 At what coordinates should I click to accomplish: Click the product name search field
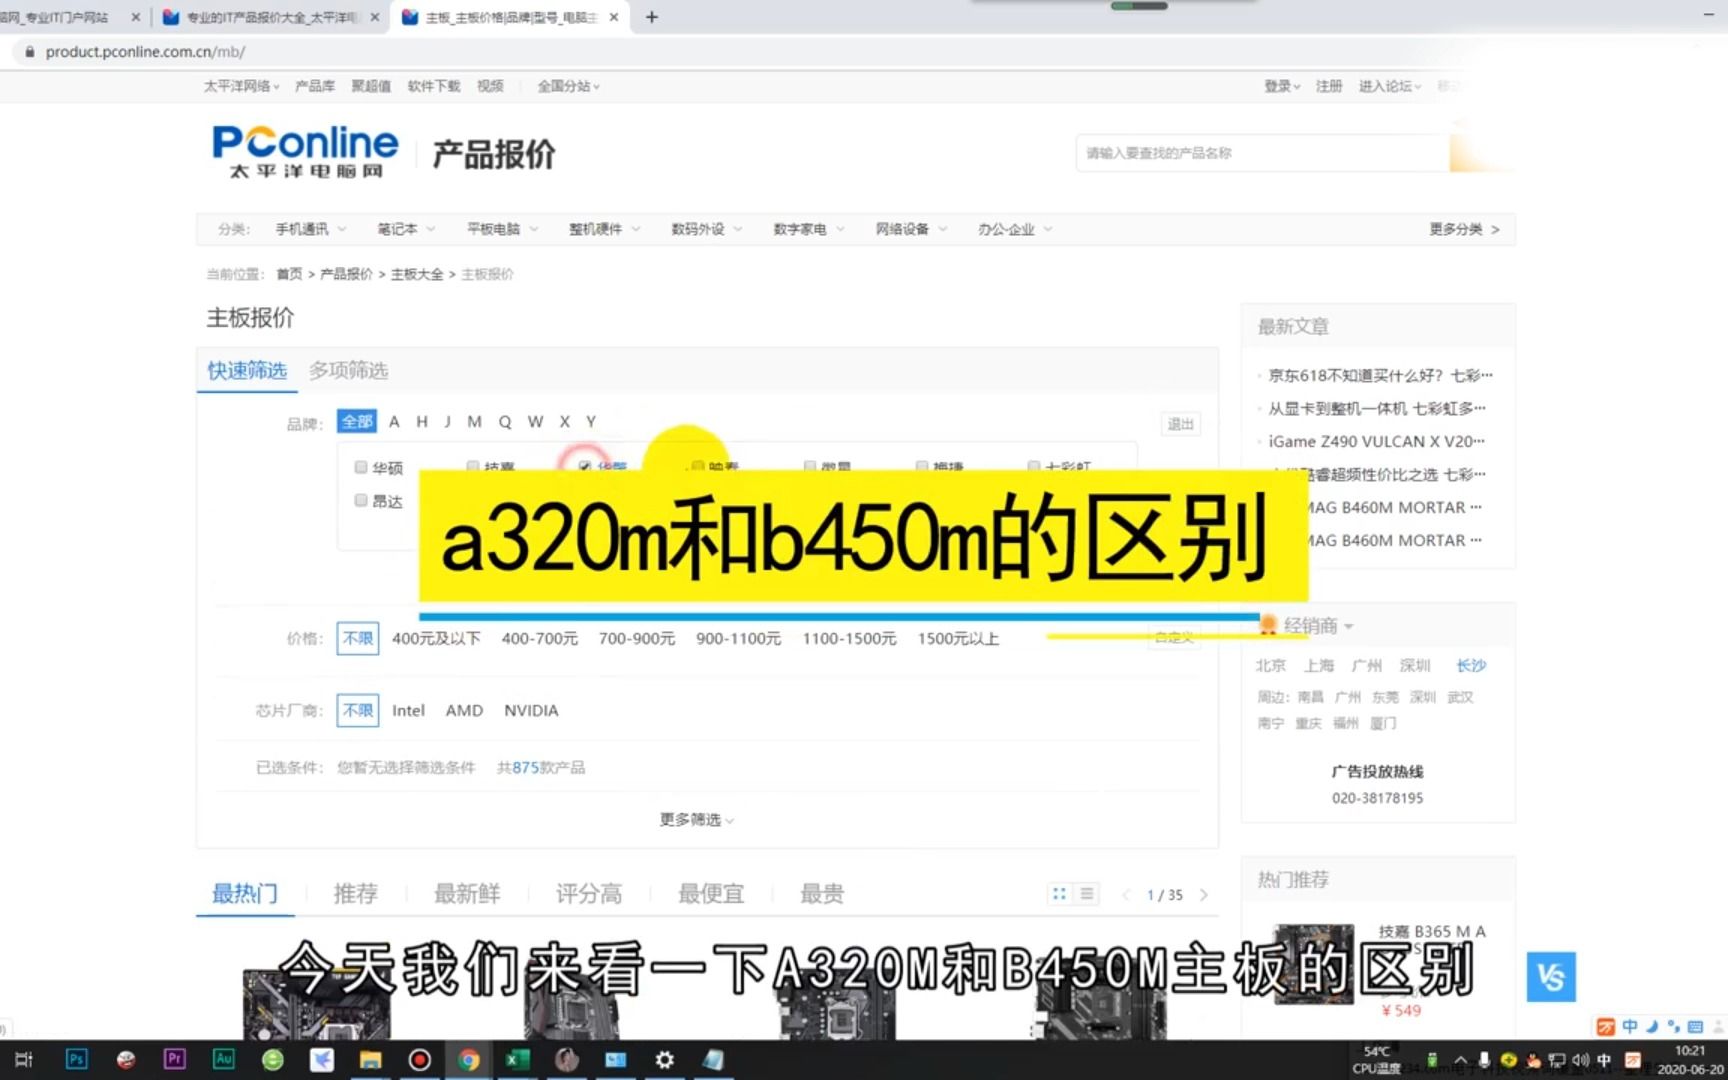1262,153
